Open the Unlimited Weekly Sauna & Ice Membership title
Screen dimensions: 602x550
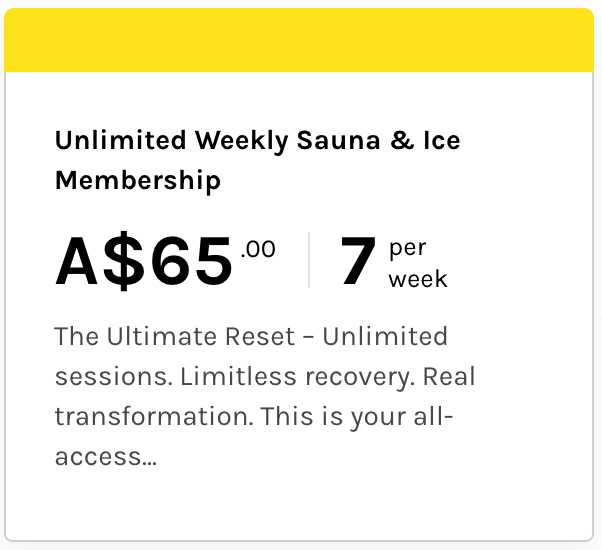pyautogui.click(x=258, y=160)
